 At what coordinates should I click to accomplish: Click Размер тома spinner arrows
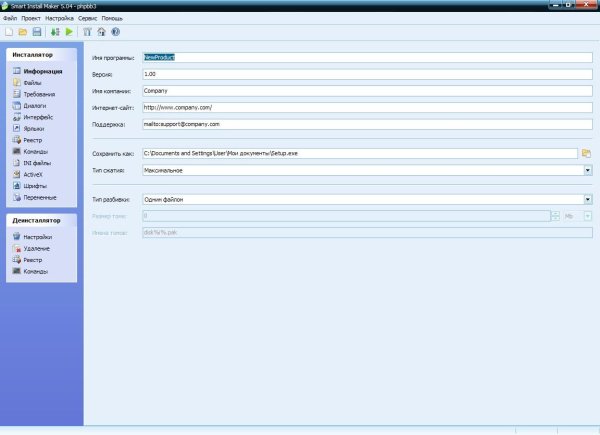555,216
